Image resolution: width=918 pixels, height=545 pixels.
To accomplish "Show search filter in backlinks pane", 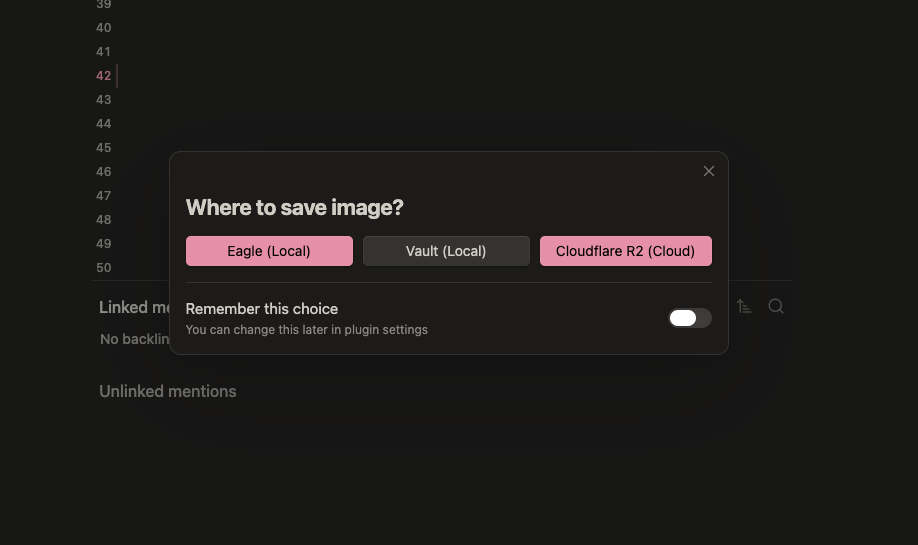I will tap(776, 306).
